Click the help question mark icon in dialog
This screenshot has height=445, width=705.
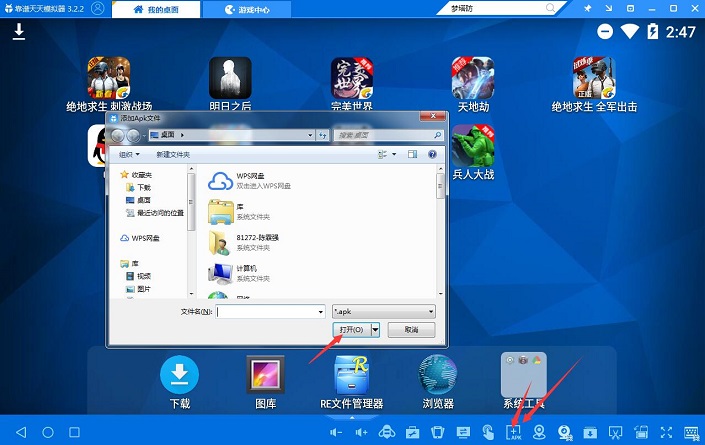(432, 154)
